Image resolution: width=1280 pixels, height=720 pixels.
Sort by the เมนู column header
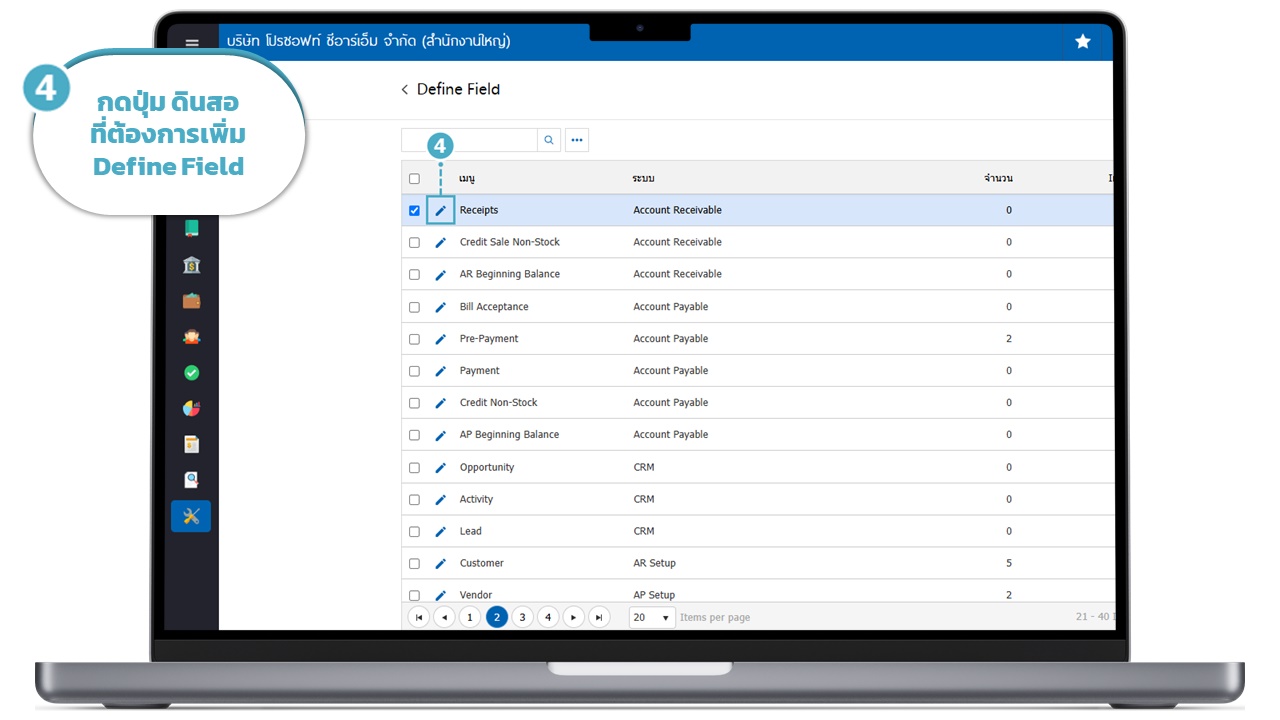(x=467, y=179)
